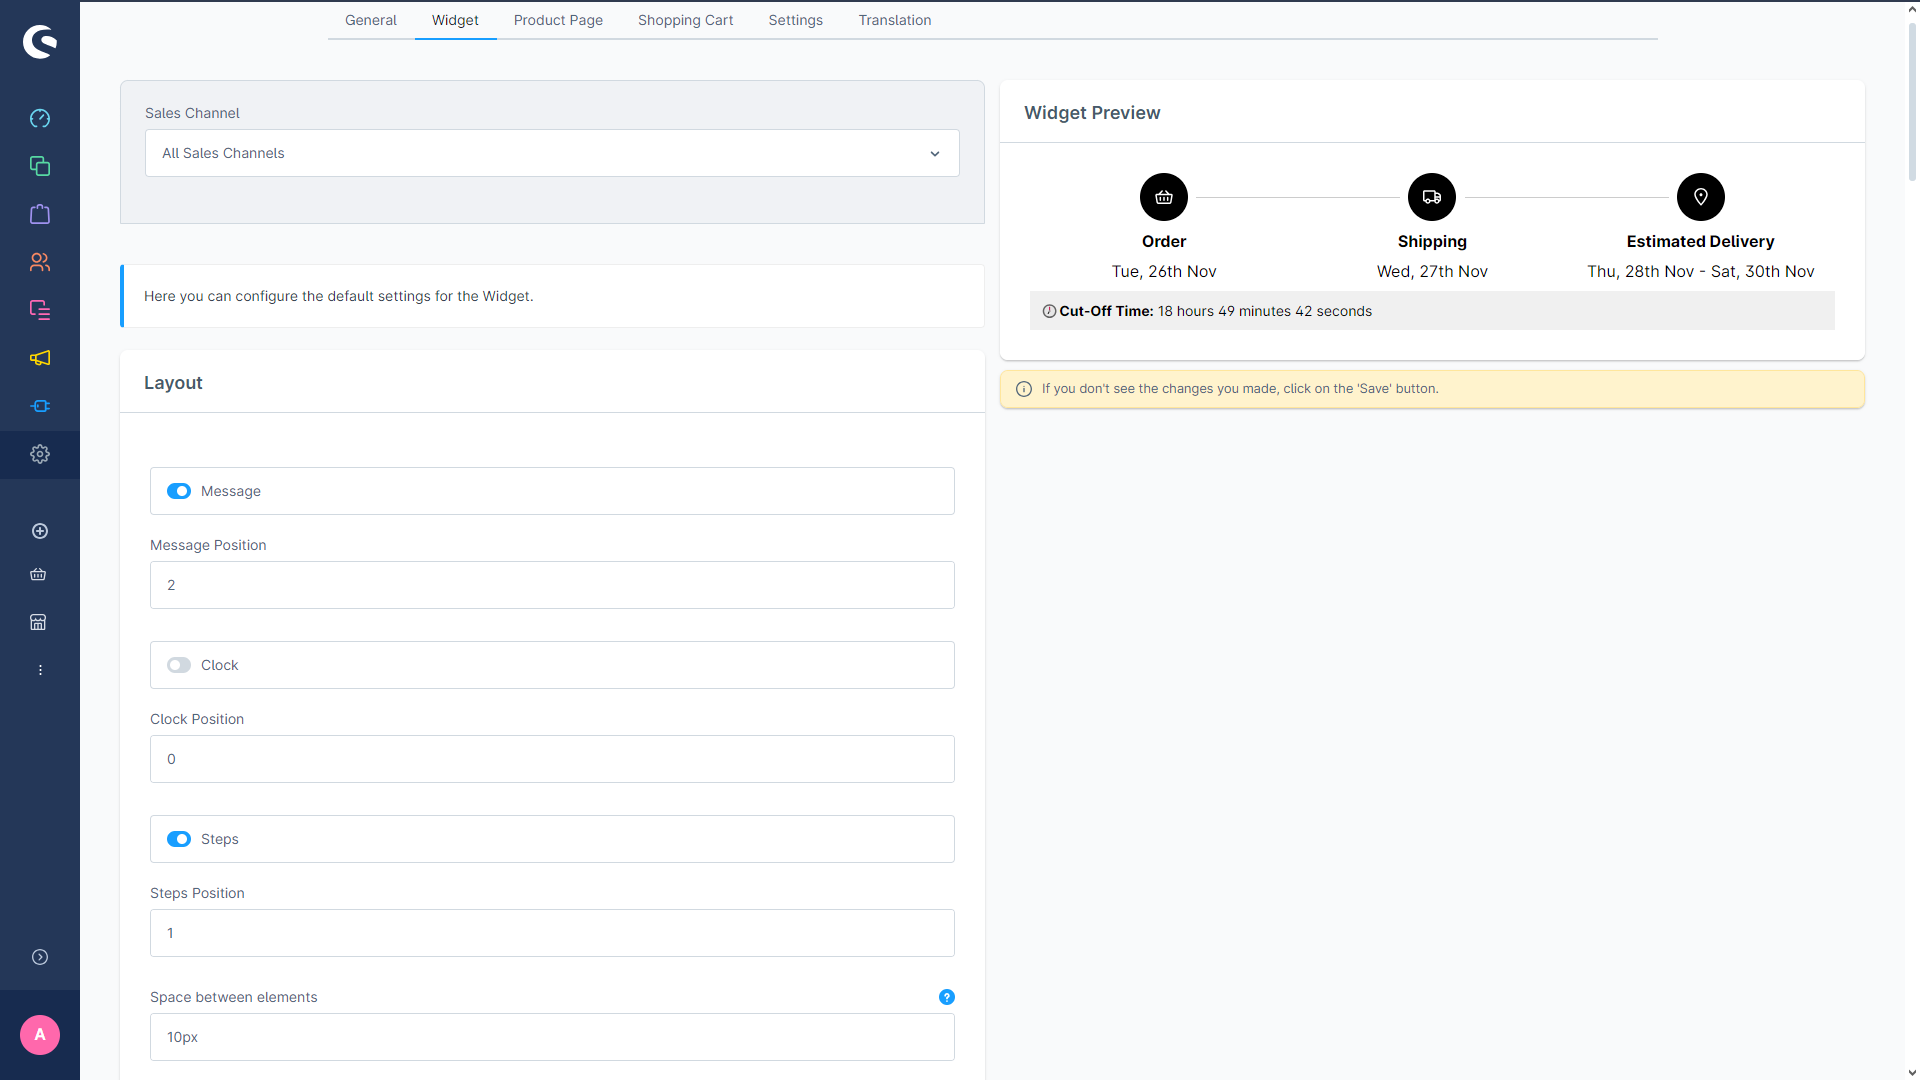Click the Estimated Delivery pin icon
Viewport: 1920px width, 1080px height.
[1700, 197]
